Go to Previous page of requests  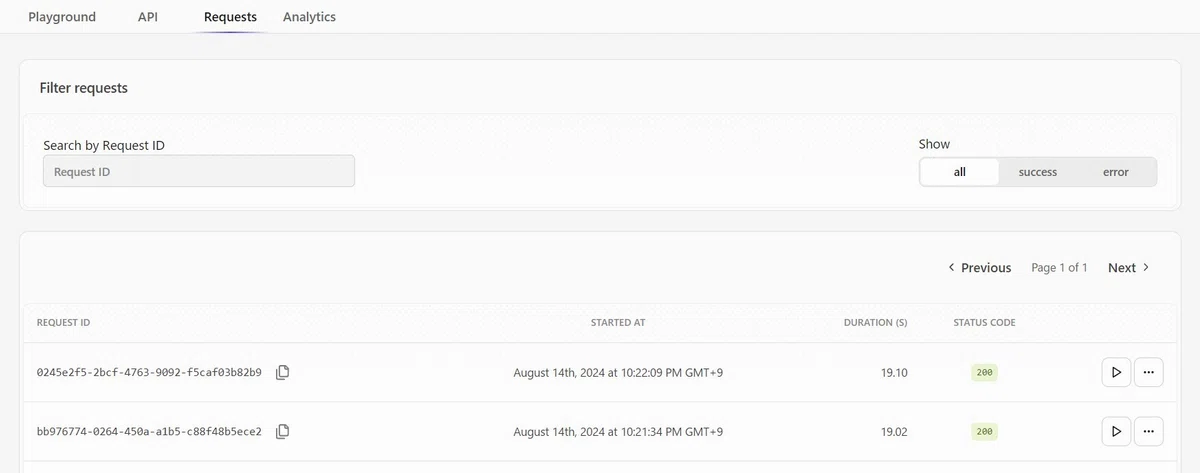click(979, 268)
